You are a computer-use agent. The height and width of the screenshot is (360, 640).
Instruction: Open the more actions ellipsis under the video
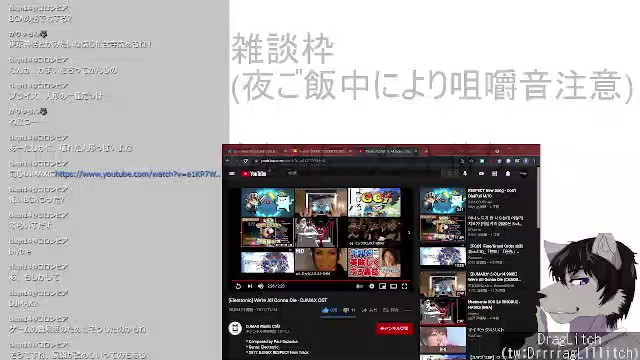(408, 310)
